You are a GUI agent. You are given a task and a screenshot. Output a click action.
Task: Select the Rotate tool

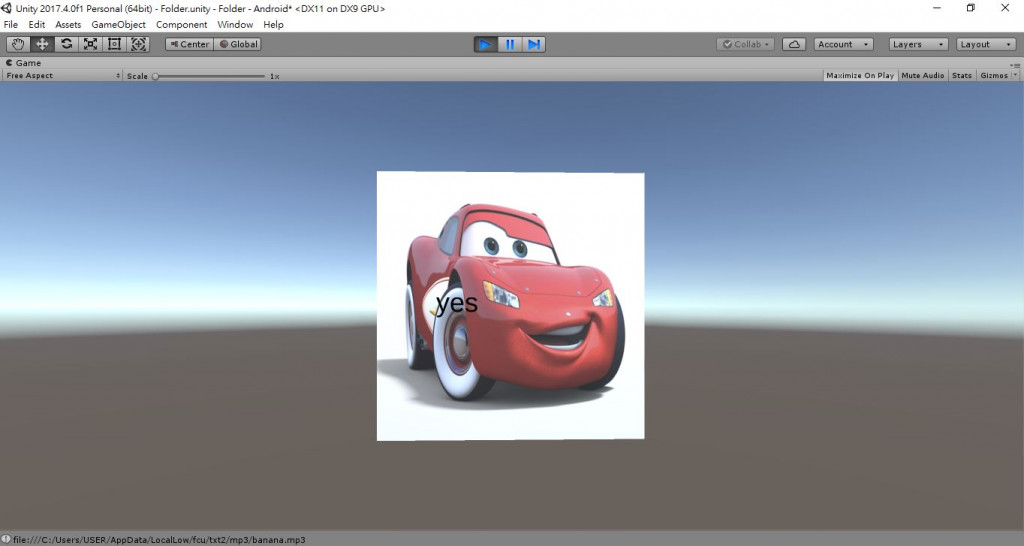66,44
